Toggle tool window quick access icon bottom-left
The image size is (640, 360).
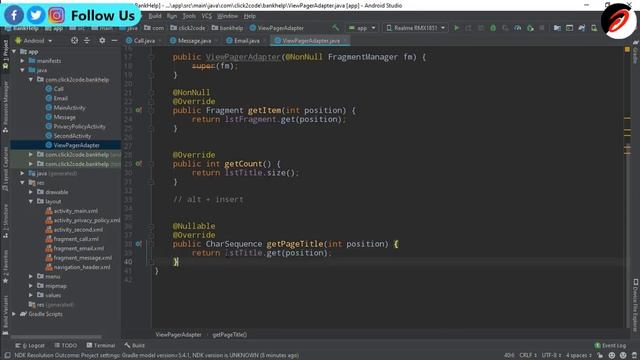pos(7,356)
